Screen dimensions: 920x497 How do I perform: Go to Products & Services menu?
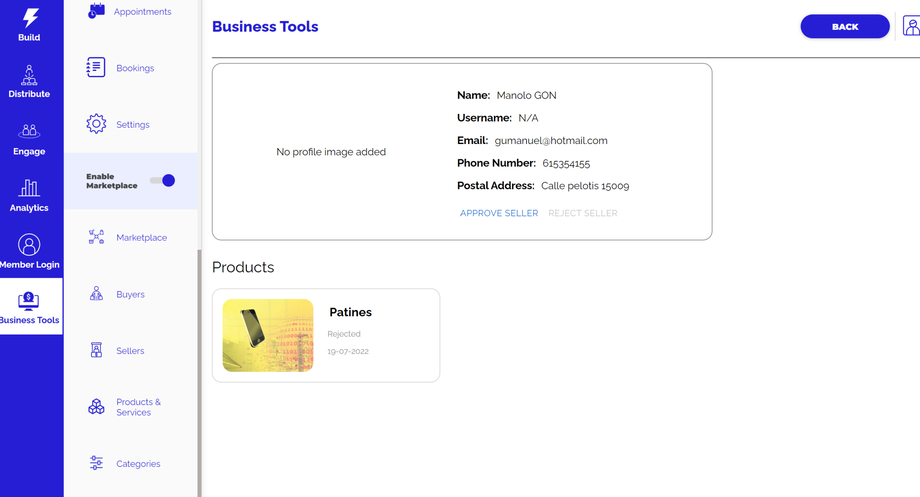click(x=138, y=407)
